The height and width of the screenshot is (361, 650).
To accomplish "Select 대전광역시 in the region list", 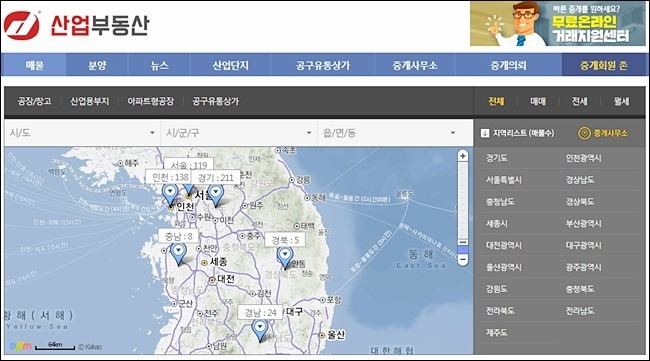I will pyautogui.click(x=503, y=245).
